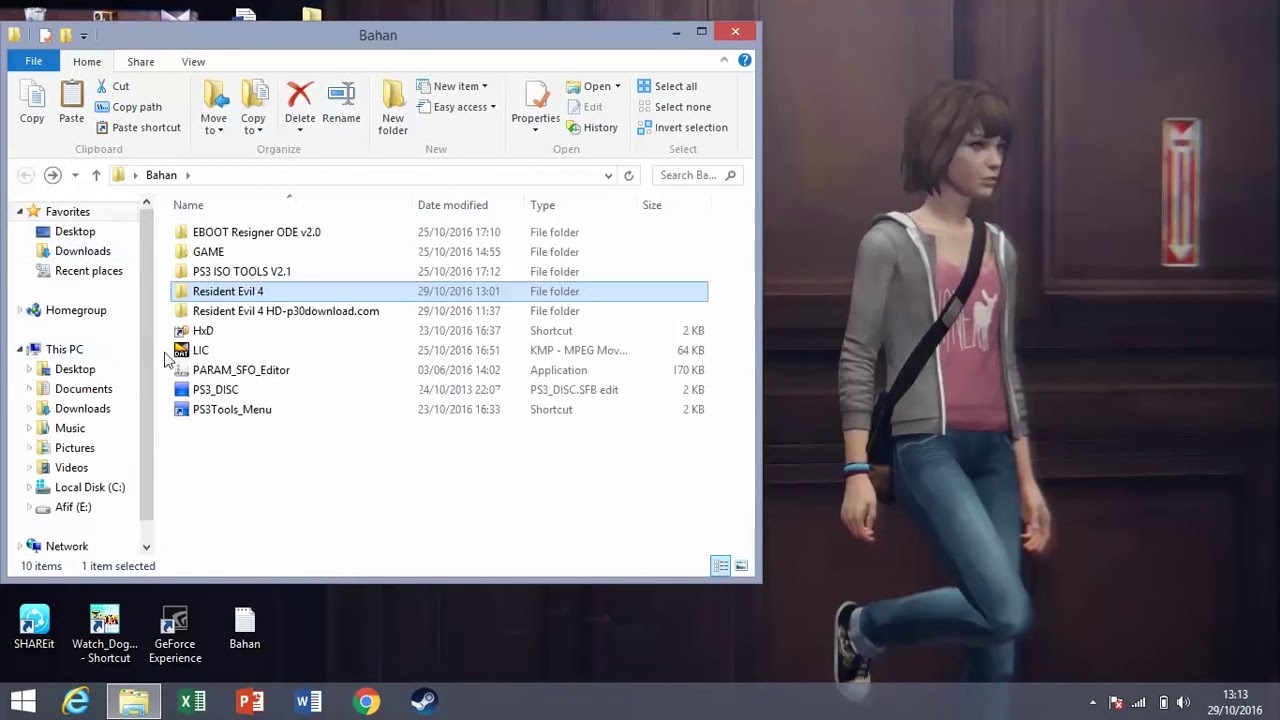Open the recent locations dropdown arrow
Viewport: 1280px width, 720px height.
75,175
